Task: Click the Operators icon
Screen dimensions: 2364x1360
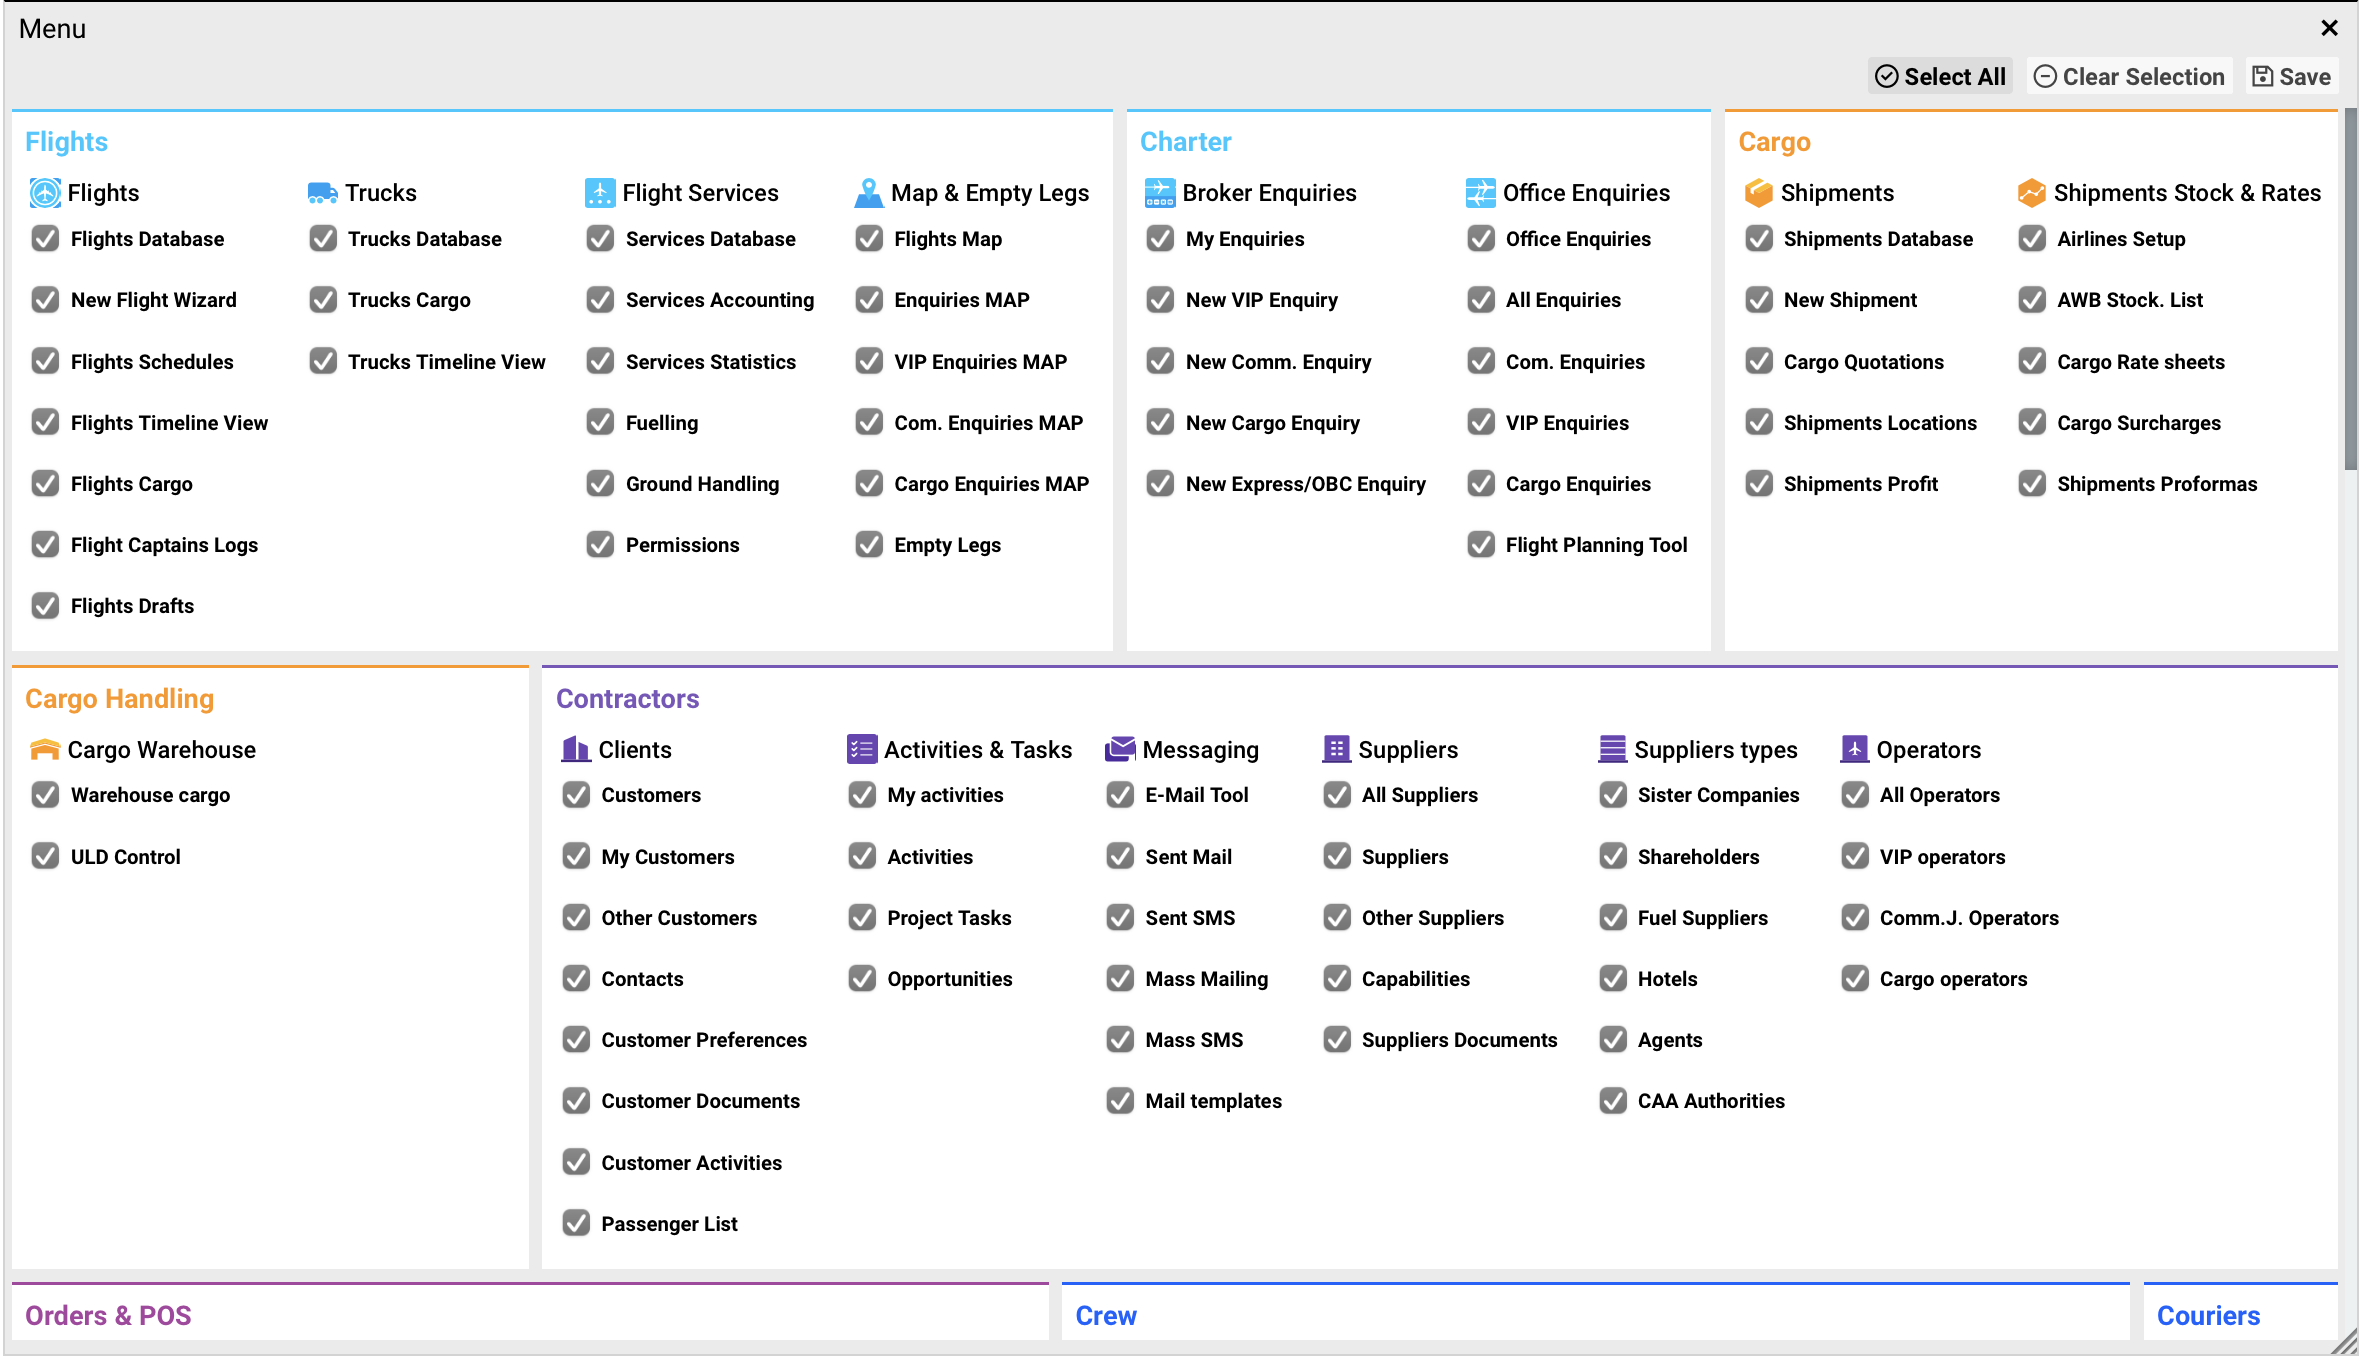Action: coord(1854,750)
